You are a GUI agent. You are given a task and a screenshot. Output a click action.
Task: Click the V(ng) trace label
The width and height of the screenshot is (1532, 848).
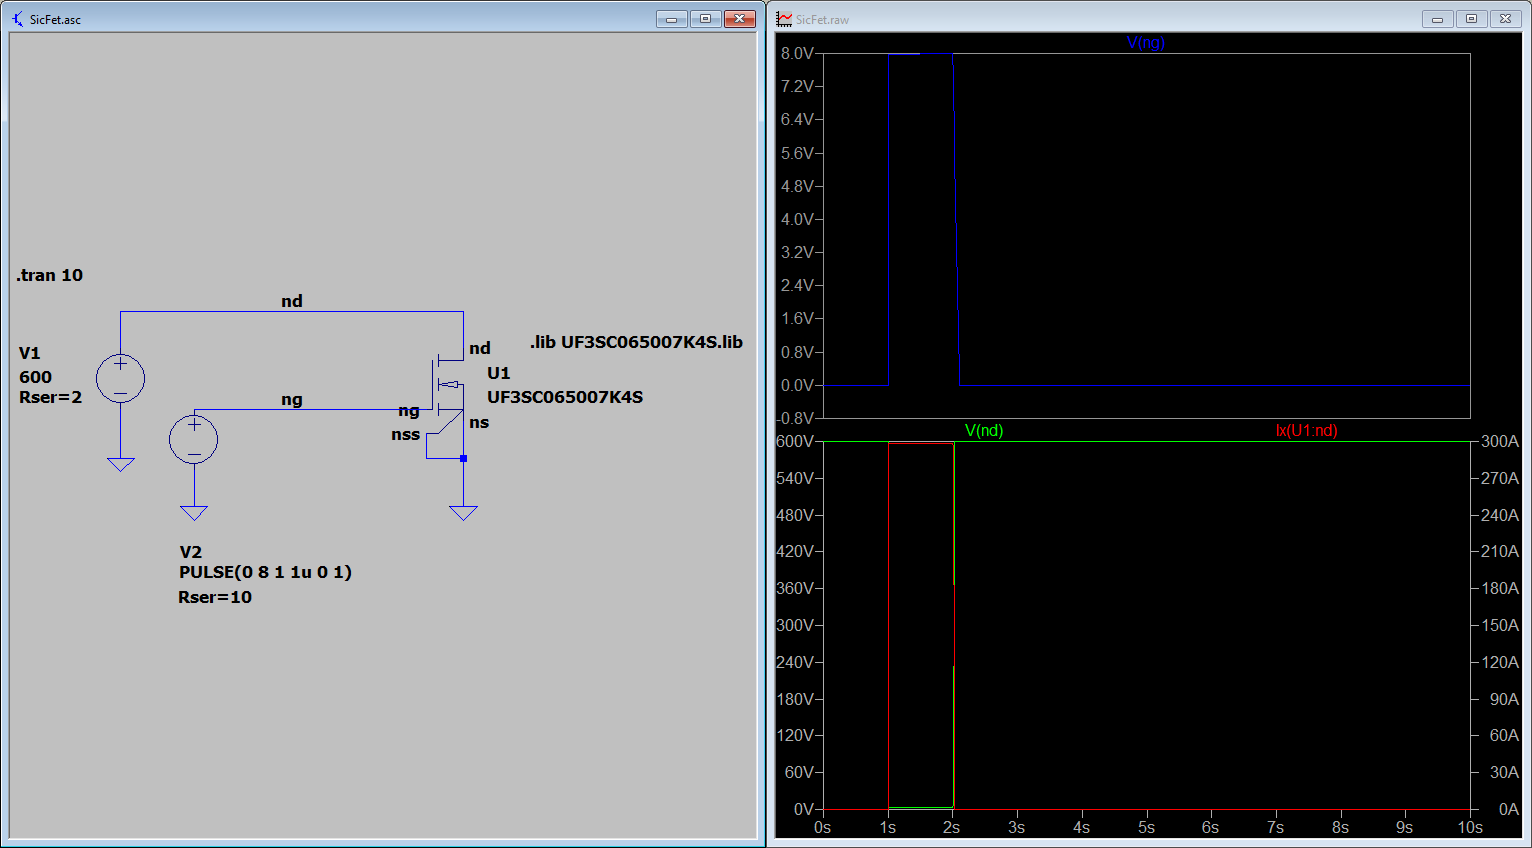(1146, 42)
